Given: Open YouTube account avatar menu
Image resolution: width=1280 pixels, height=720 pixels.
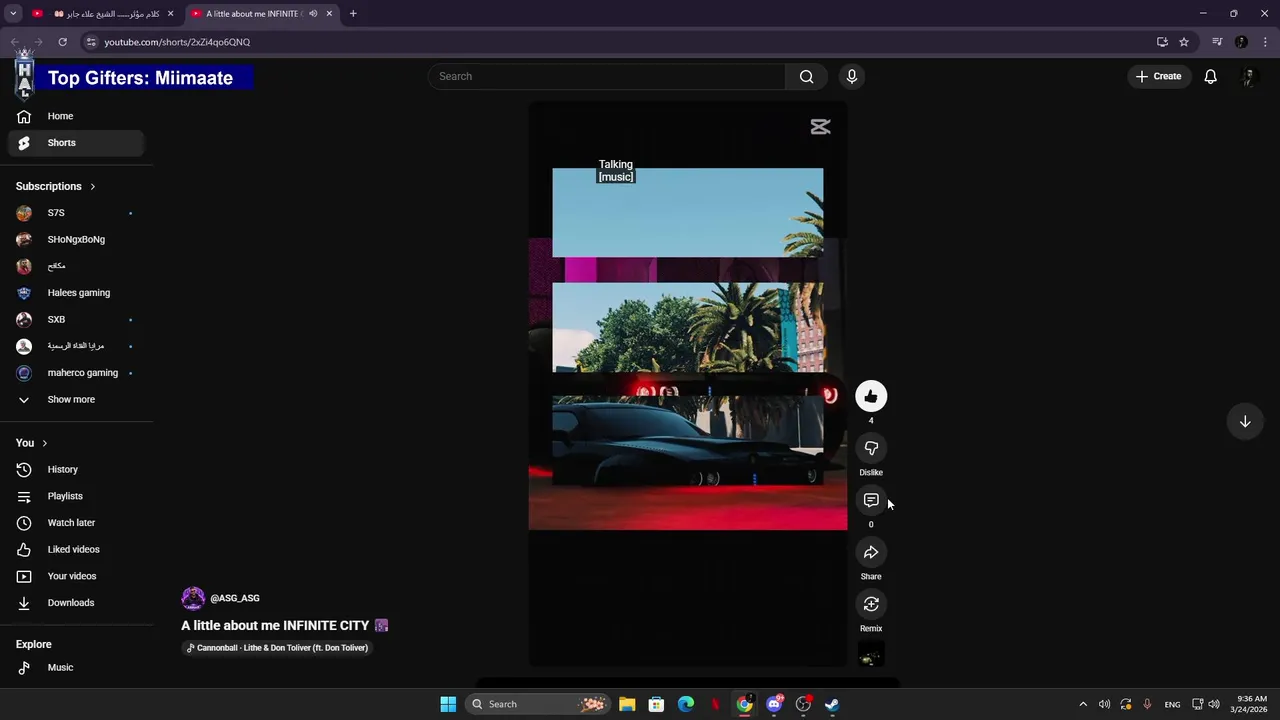Looking at the screenshot, I should 1248,76.
